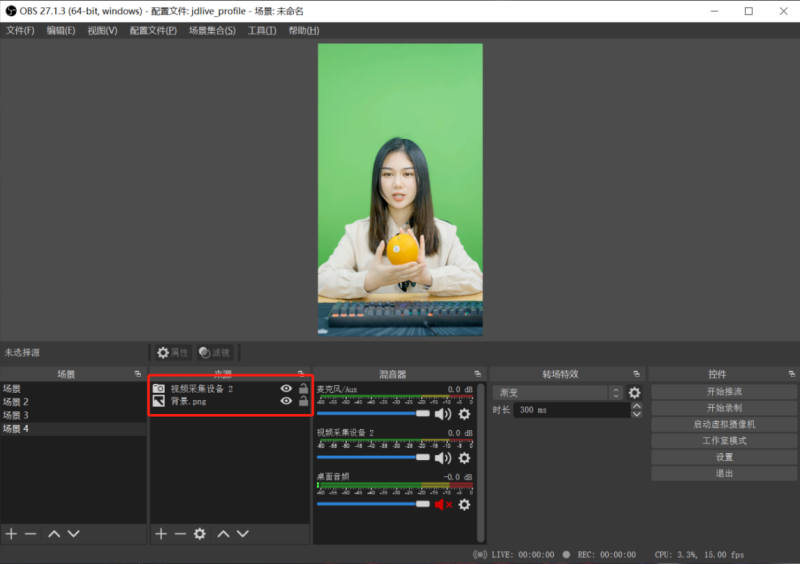The width and height of the screenshot is (800, 564).
Task: Click the 开始推流 button
Action: pyautogui.click(x=724, y=392)
